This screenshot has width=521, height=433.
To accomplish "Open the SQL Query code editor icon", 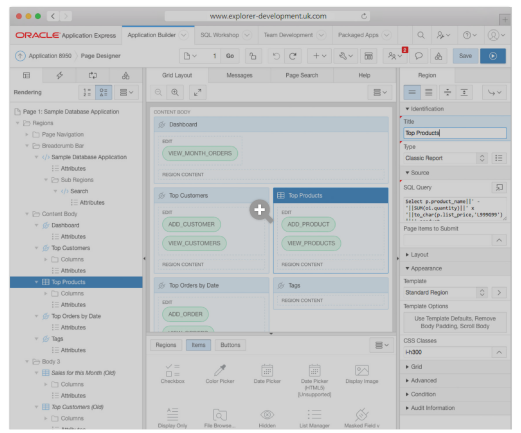I will [499, 187].
